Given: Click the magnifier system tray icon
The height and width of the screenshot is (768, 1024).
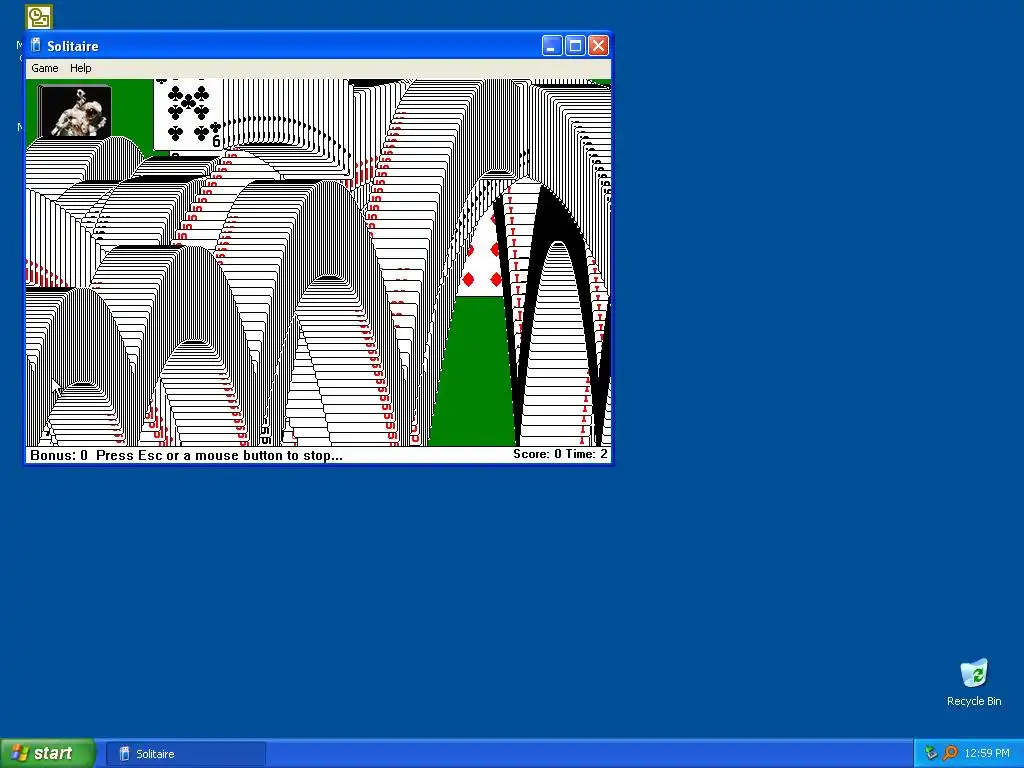Looking at the screenshot, I should [950, 754].
